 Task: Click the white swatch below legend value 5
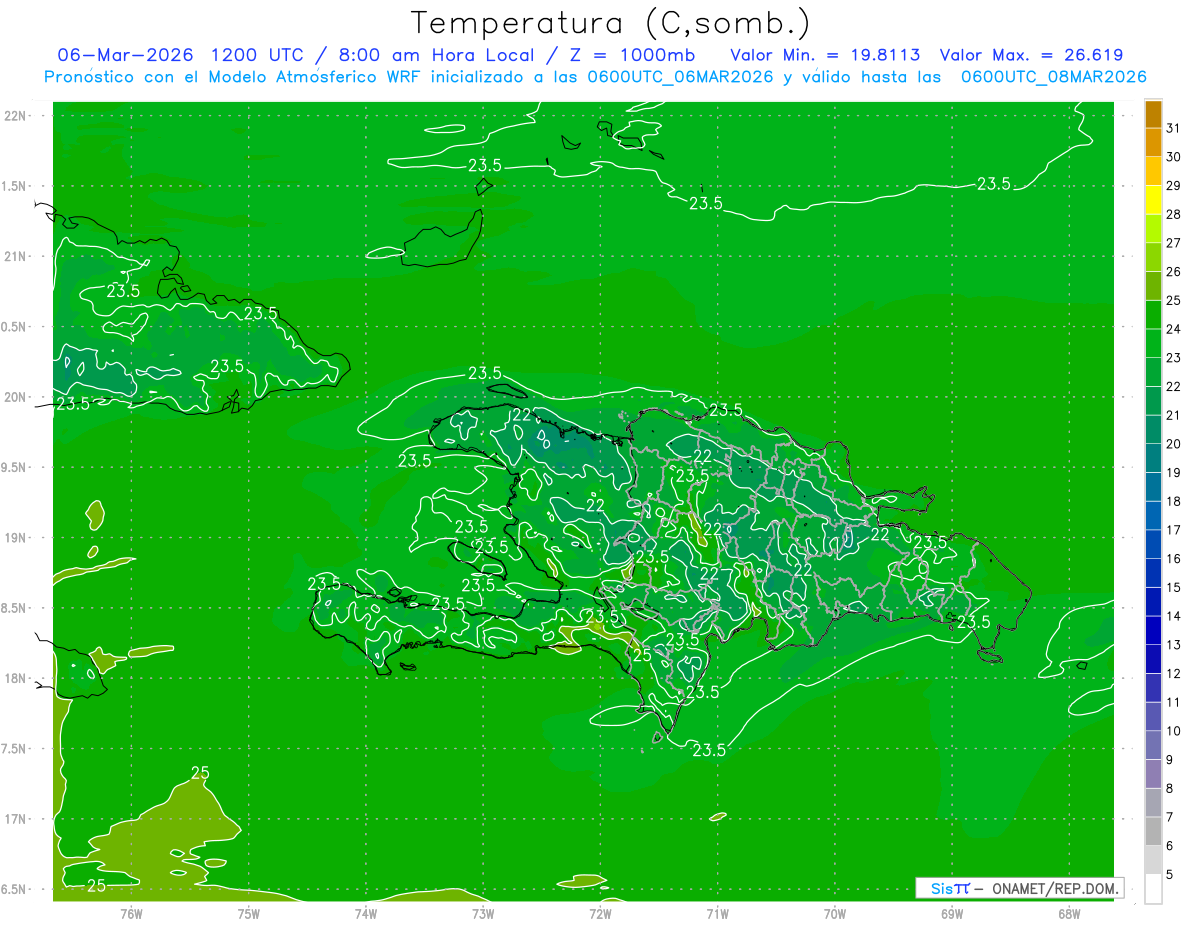[1153, 889]
